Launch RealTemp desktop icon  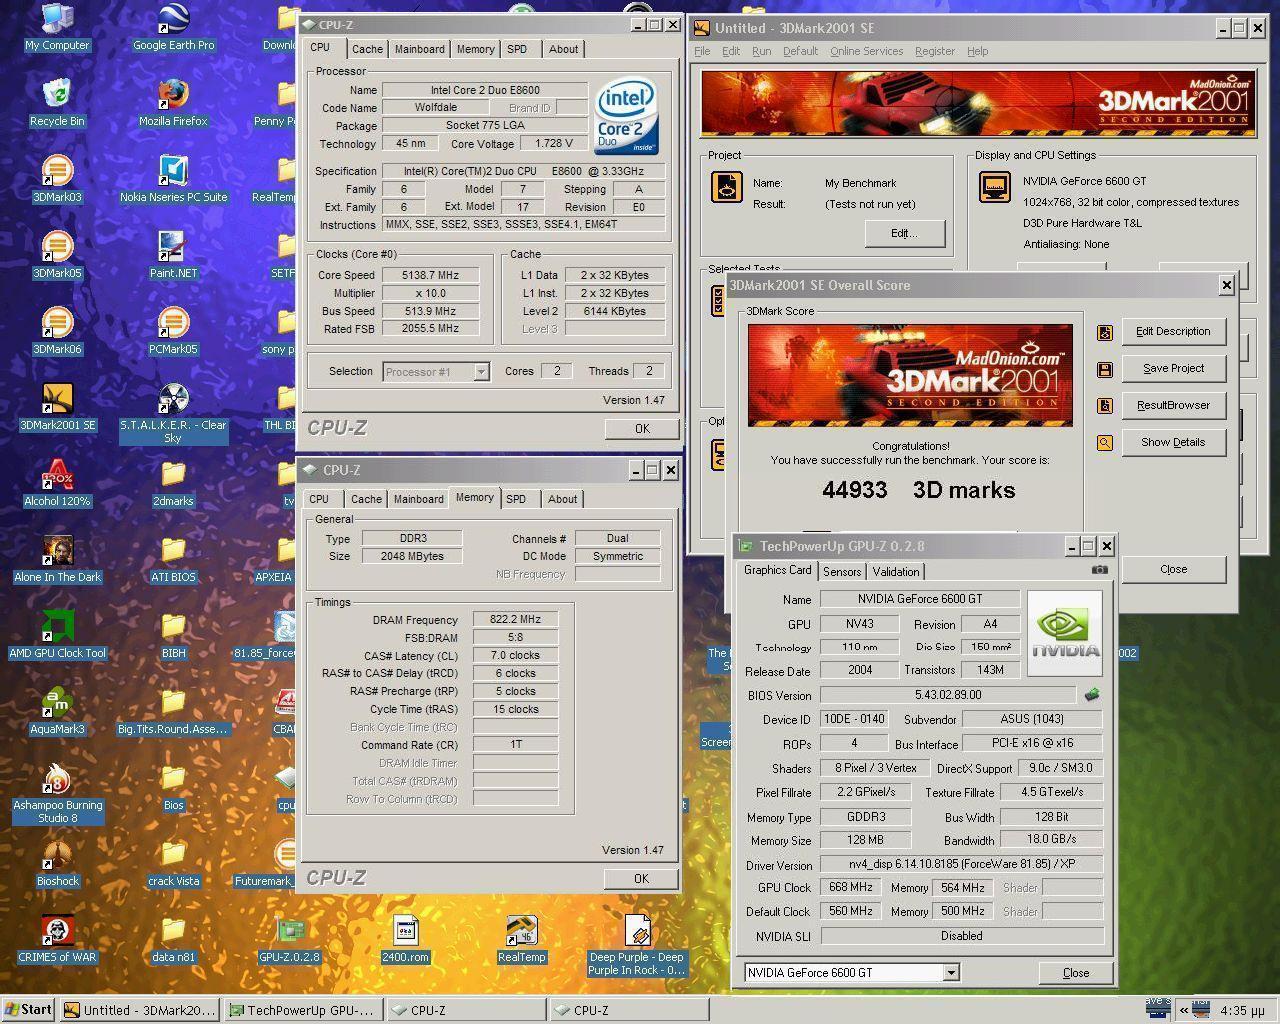tap(521, 939)
